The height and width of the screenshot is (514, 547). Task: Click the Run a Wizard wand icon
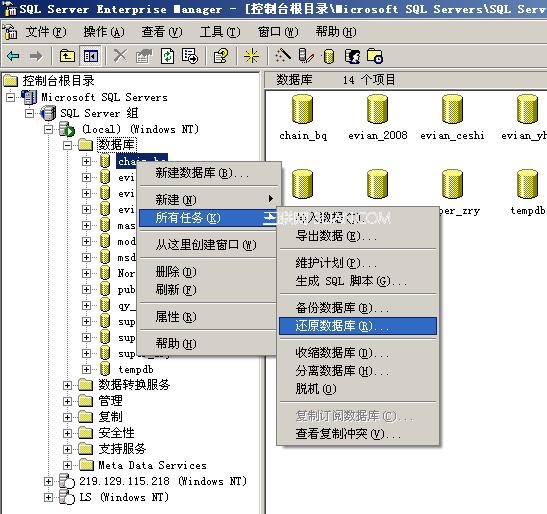click(x=283, y=55)
